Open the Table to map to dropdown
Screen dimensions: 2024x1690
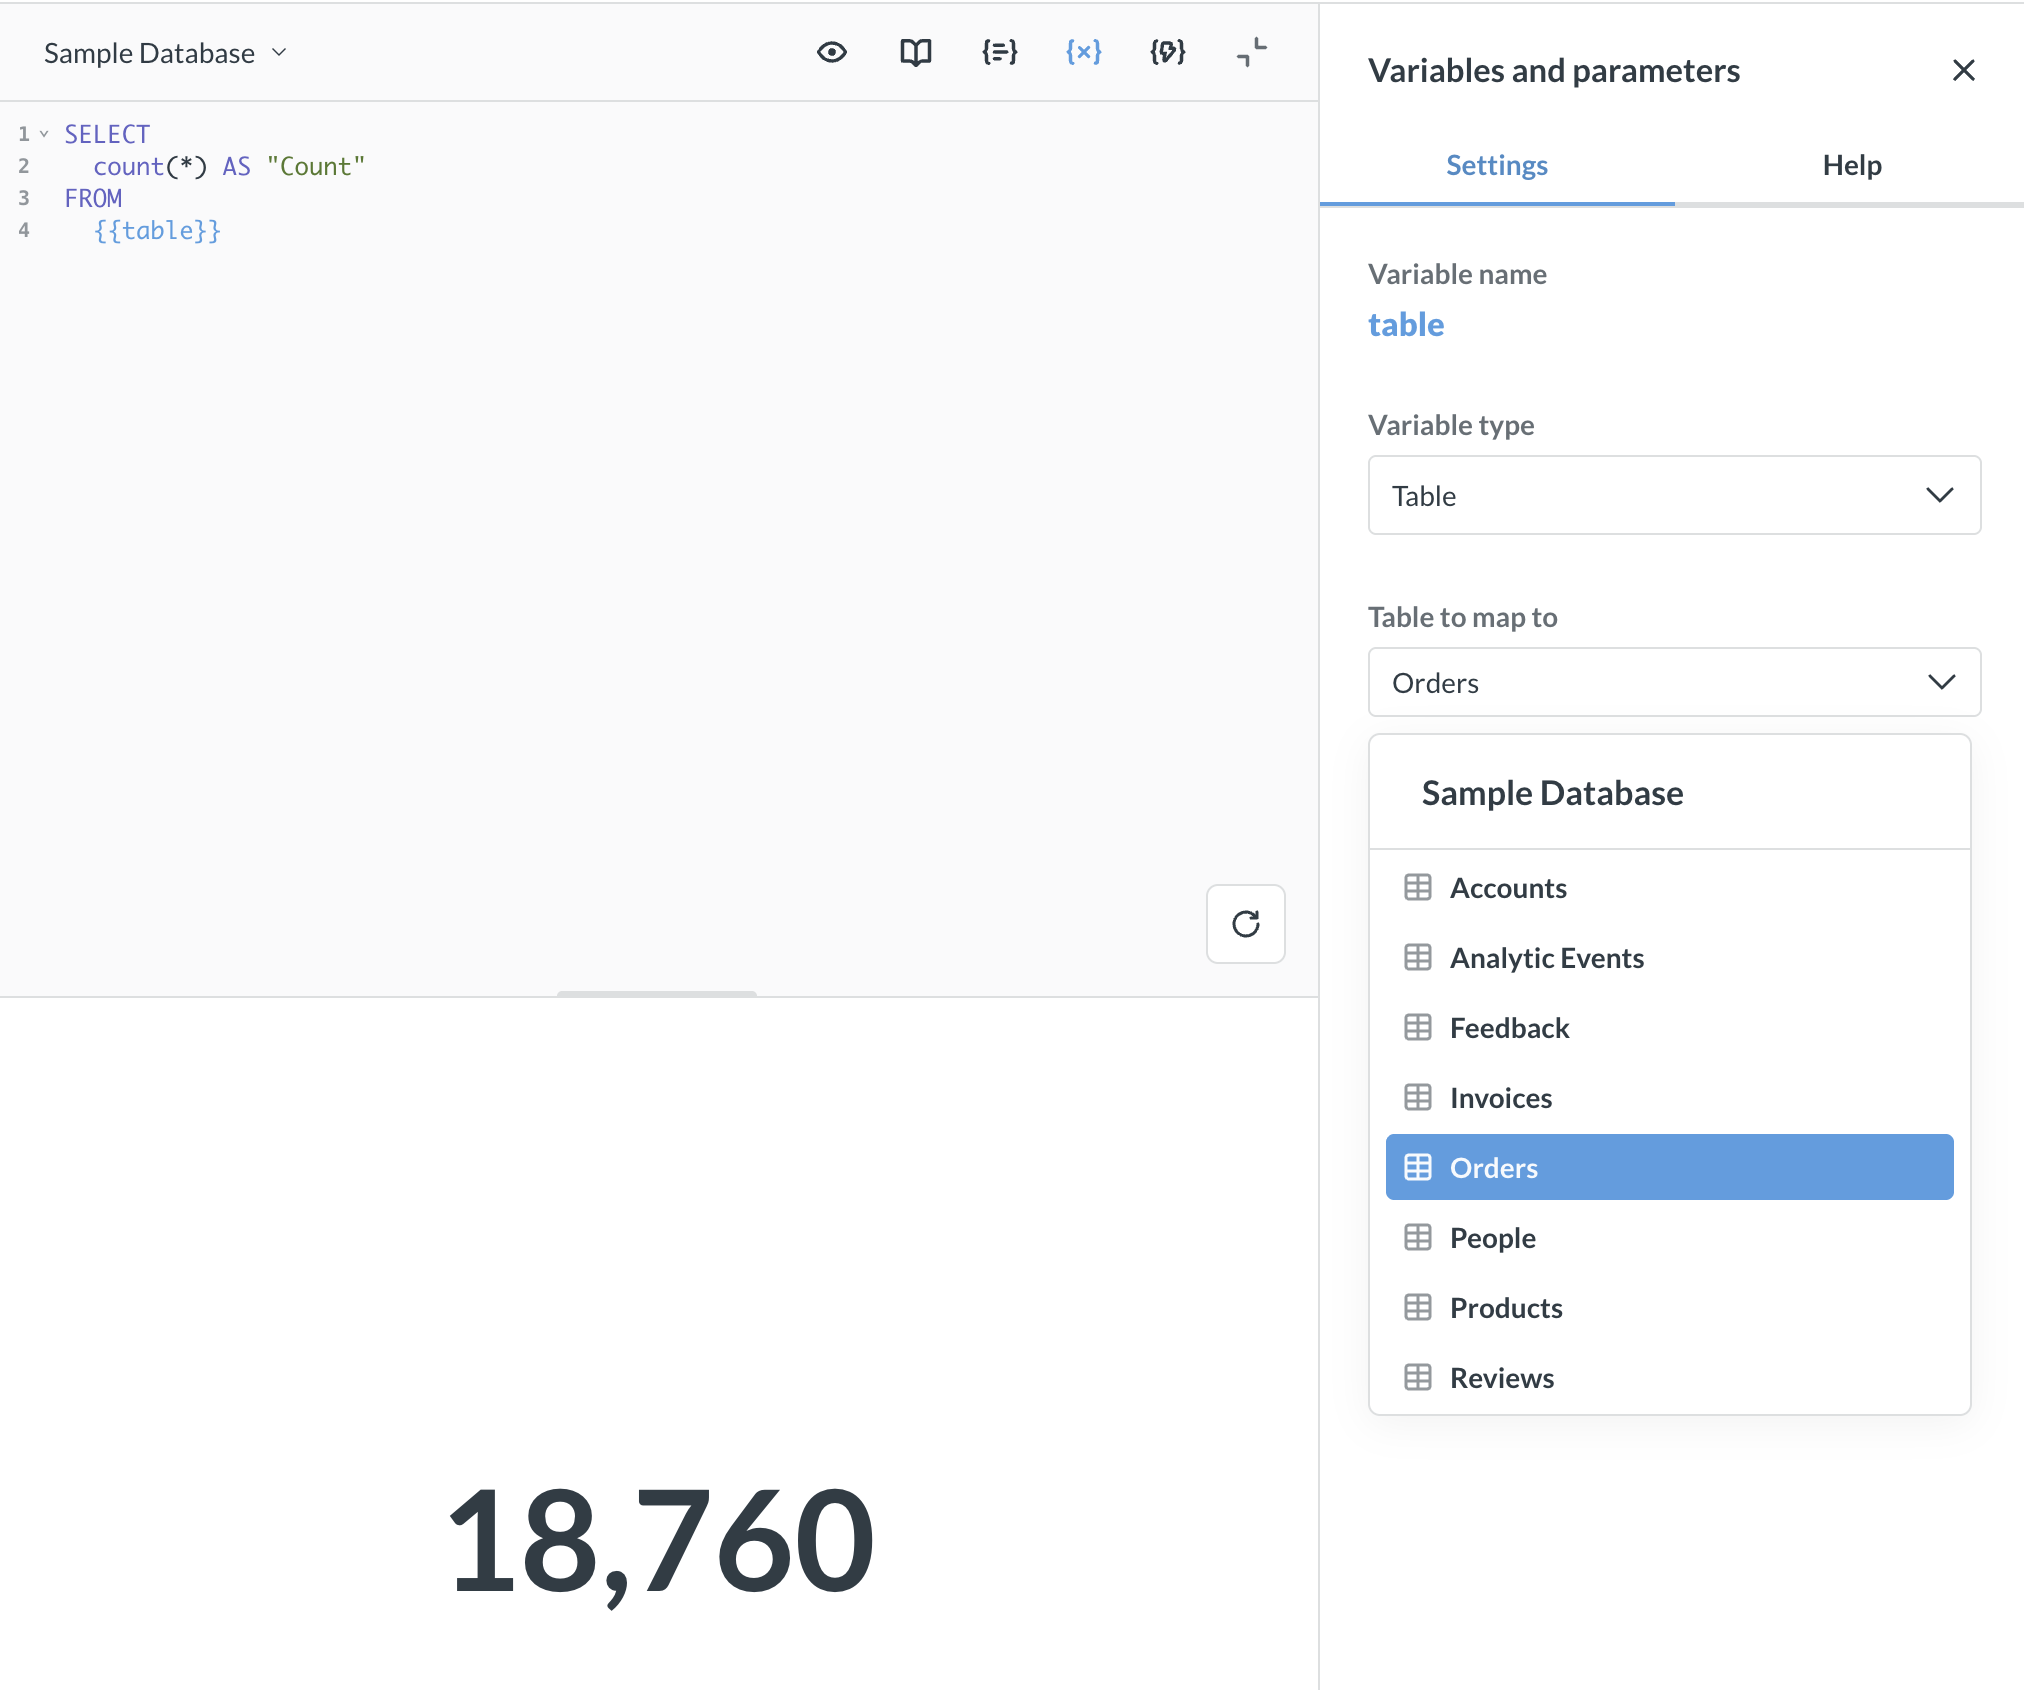point(1673,682)
